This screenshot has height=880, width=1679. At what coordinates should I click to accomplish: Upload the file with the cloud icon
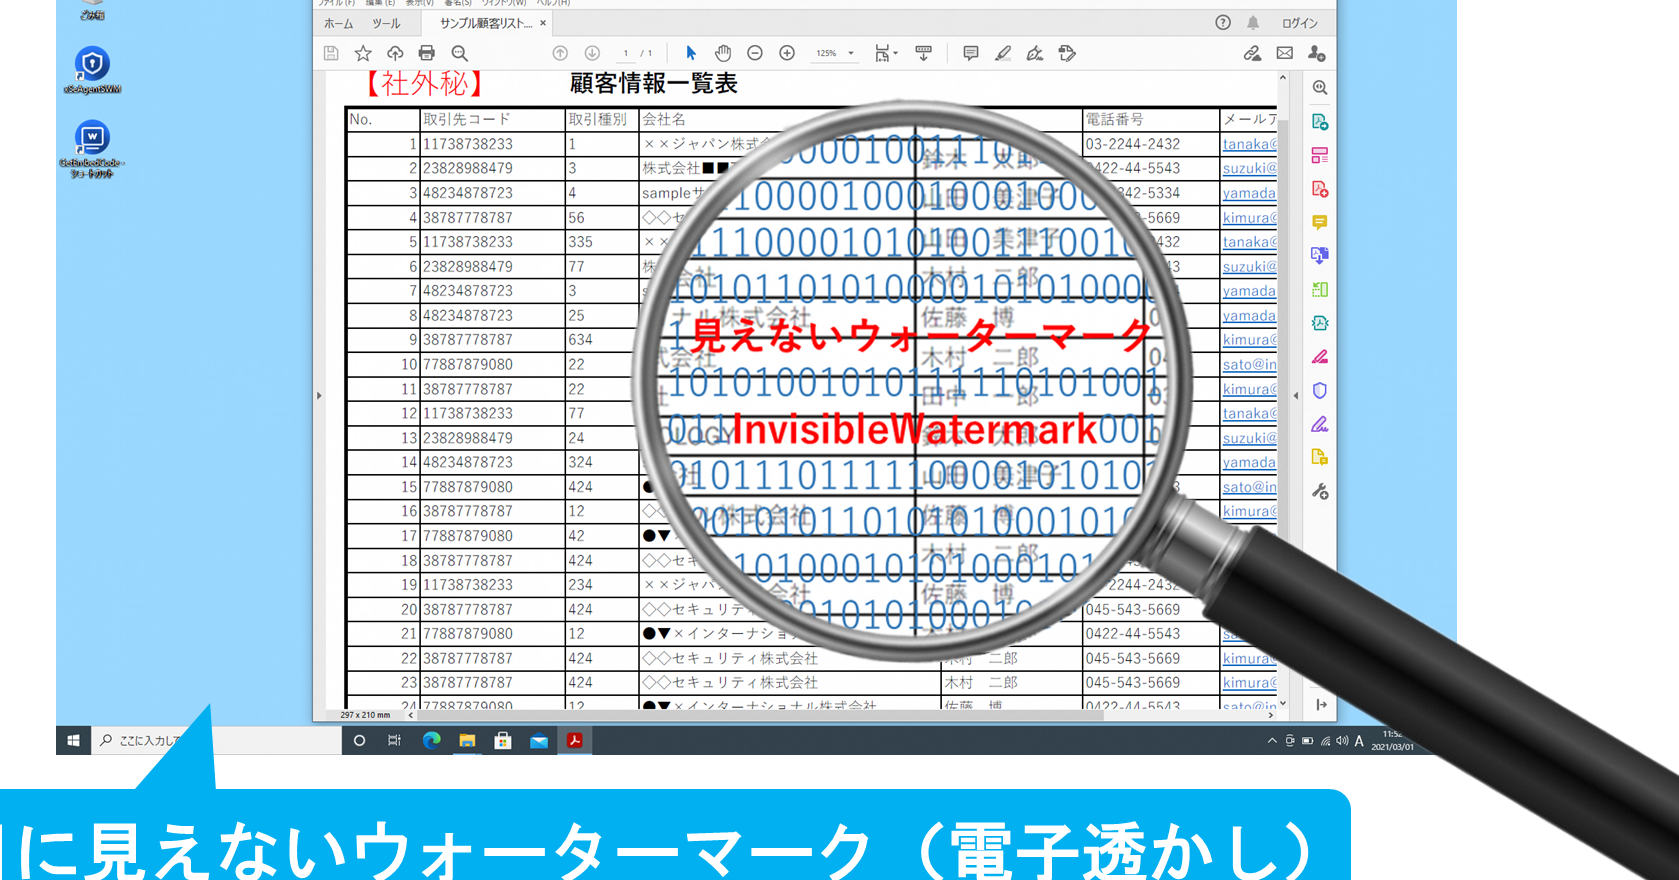pos(395,53)
